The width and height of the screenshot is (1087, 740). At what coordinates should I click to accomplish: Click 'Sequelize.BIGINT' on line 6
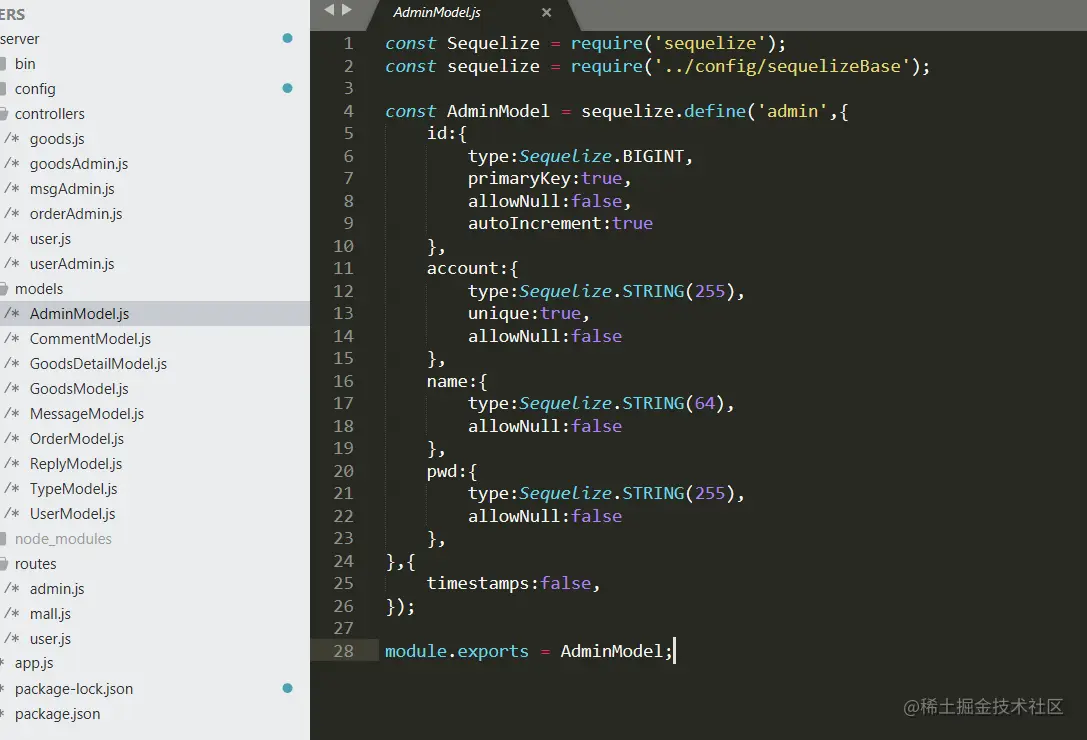[x=602, y=156]
